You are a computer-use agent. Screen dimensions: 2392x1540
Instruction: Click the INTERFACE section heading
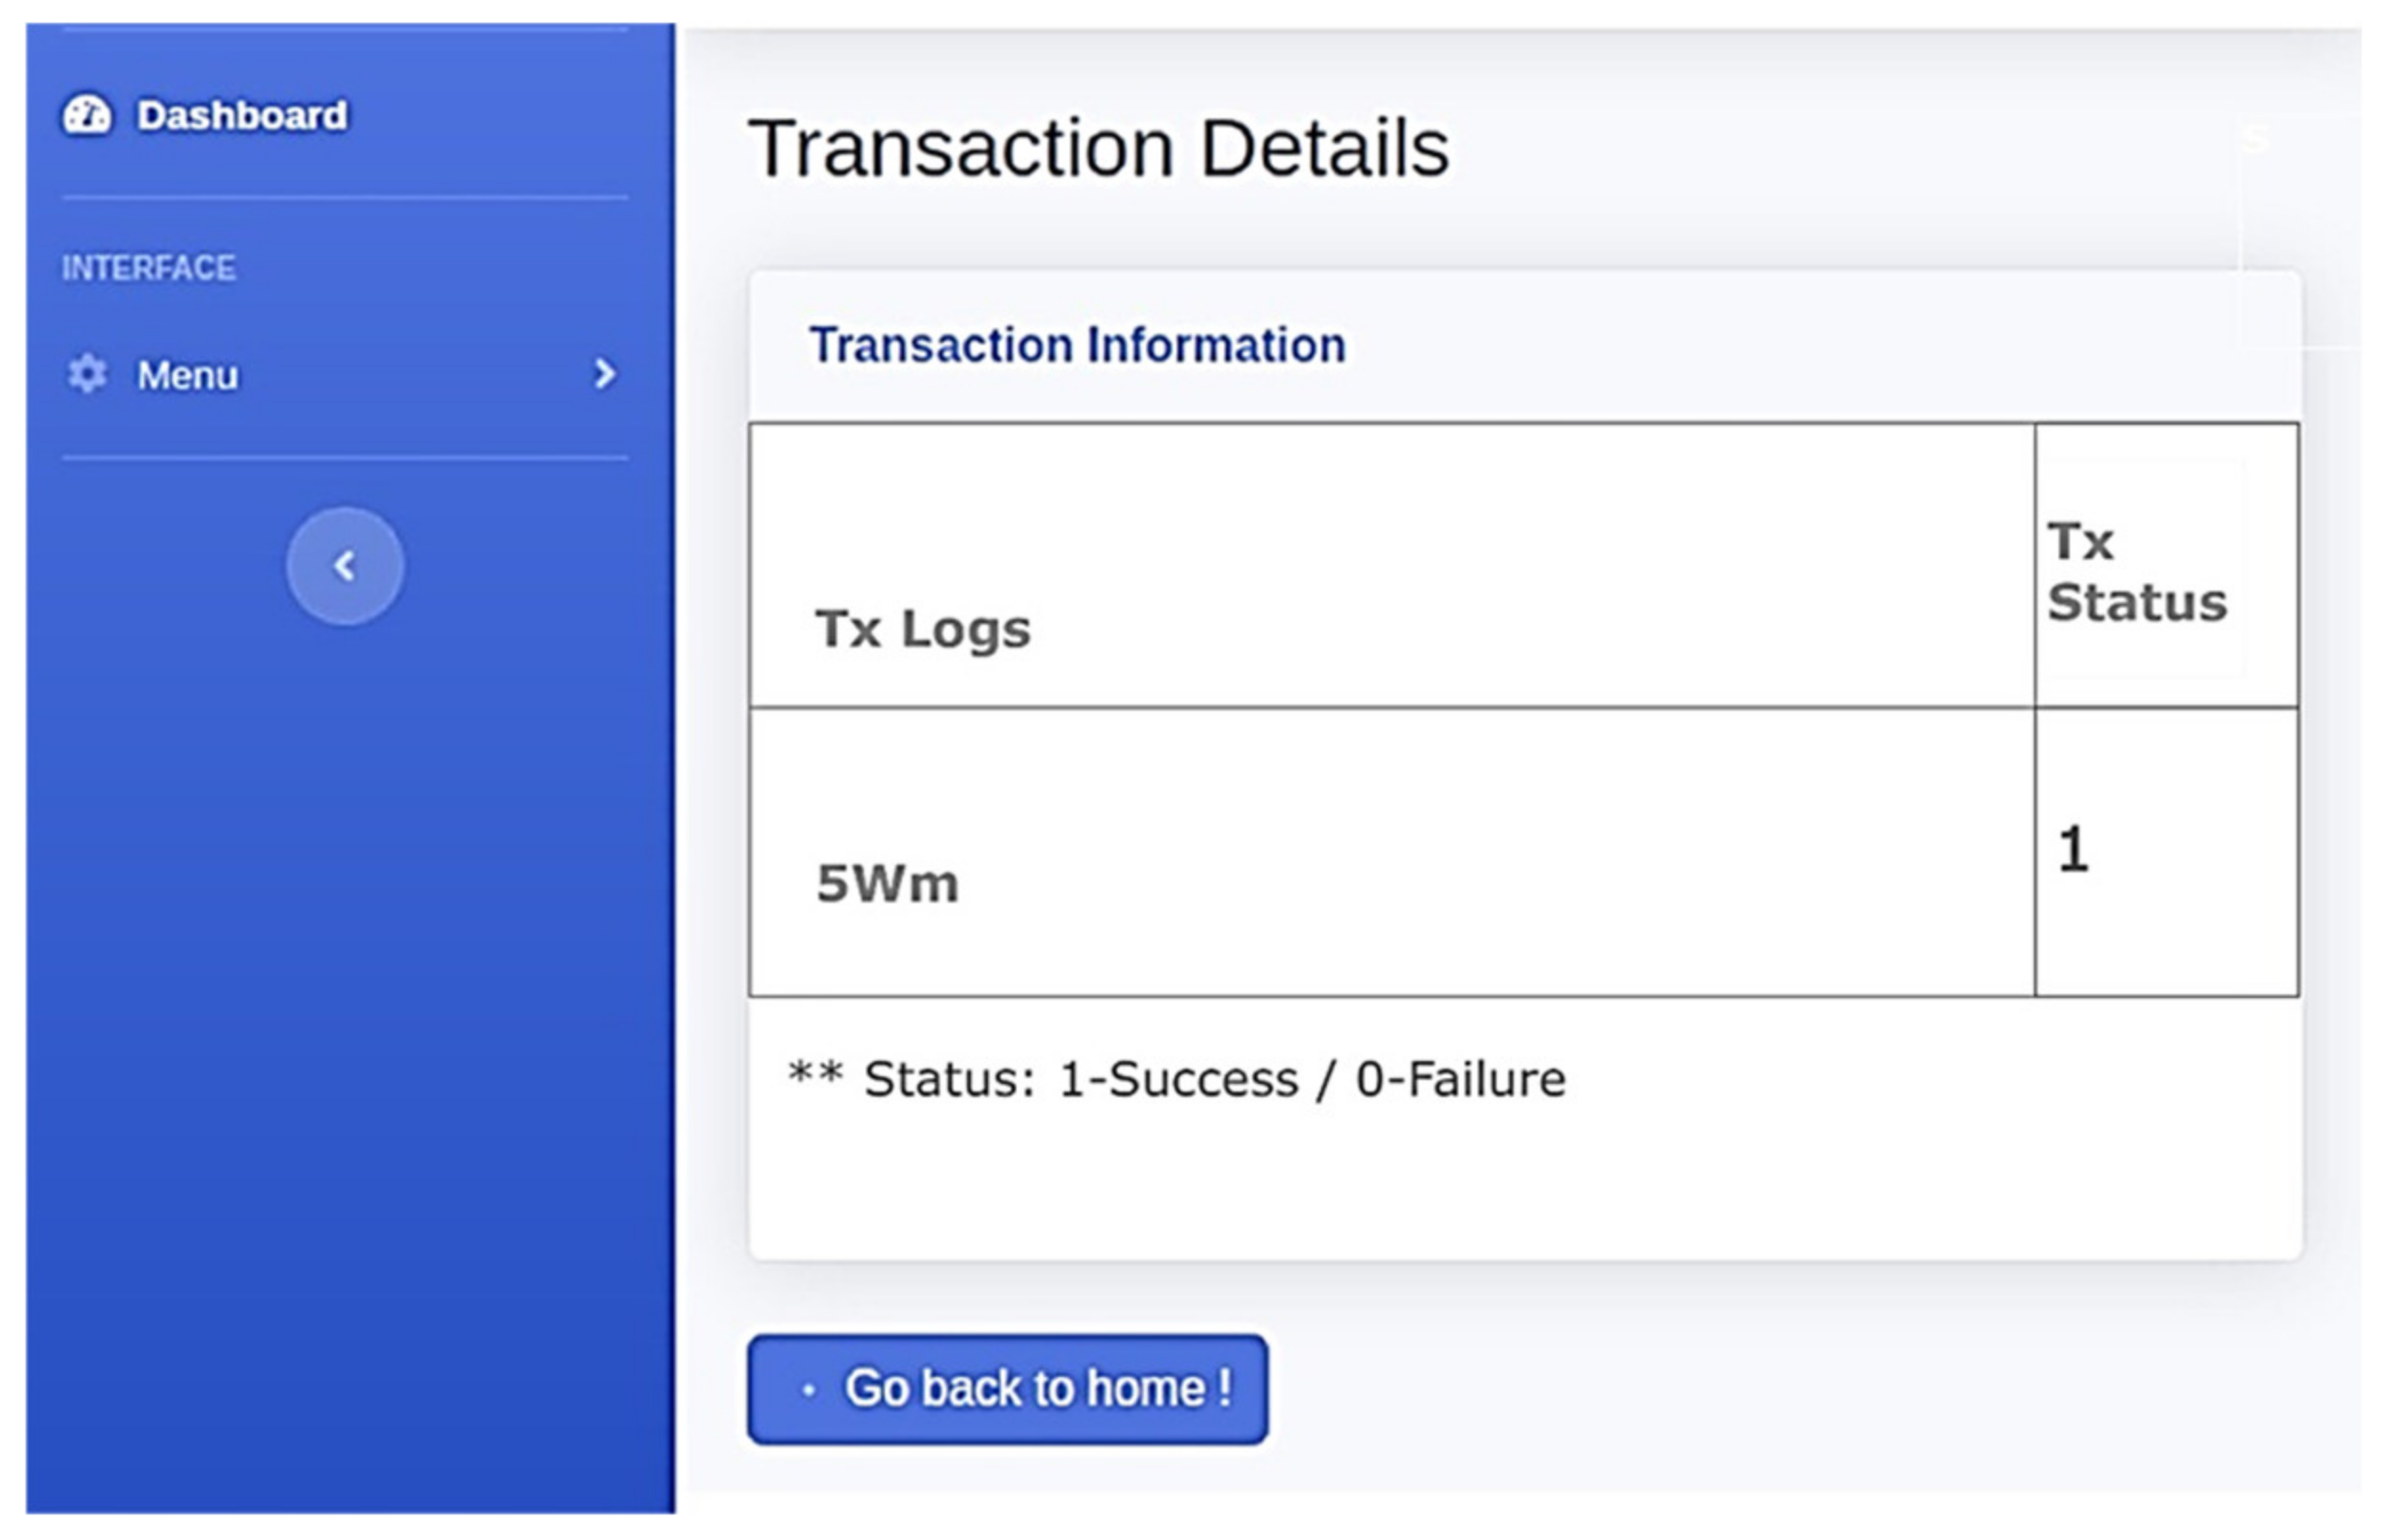coord(149,268)
